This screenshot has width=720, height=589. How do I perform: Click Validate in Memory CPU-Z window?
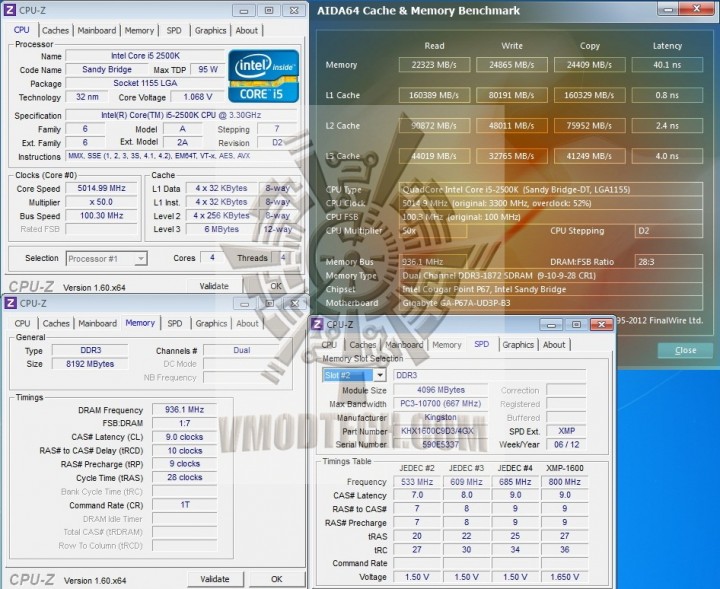click(214, 579)
